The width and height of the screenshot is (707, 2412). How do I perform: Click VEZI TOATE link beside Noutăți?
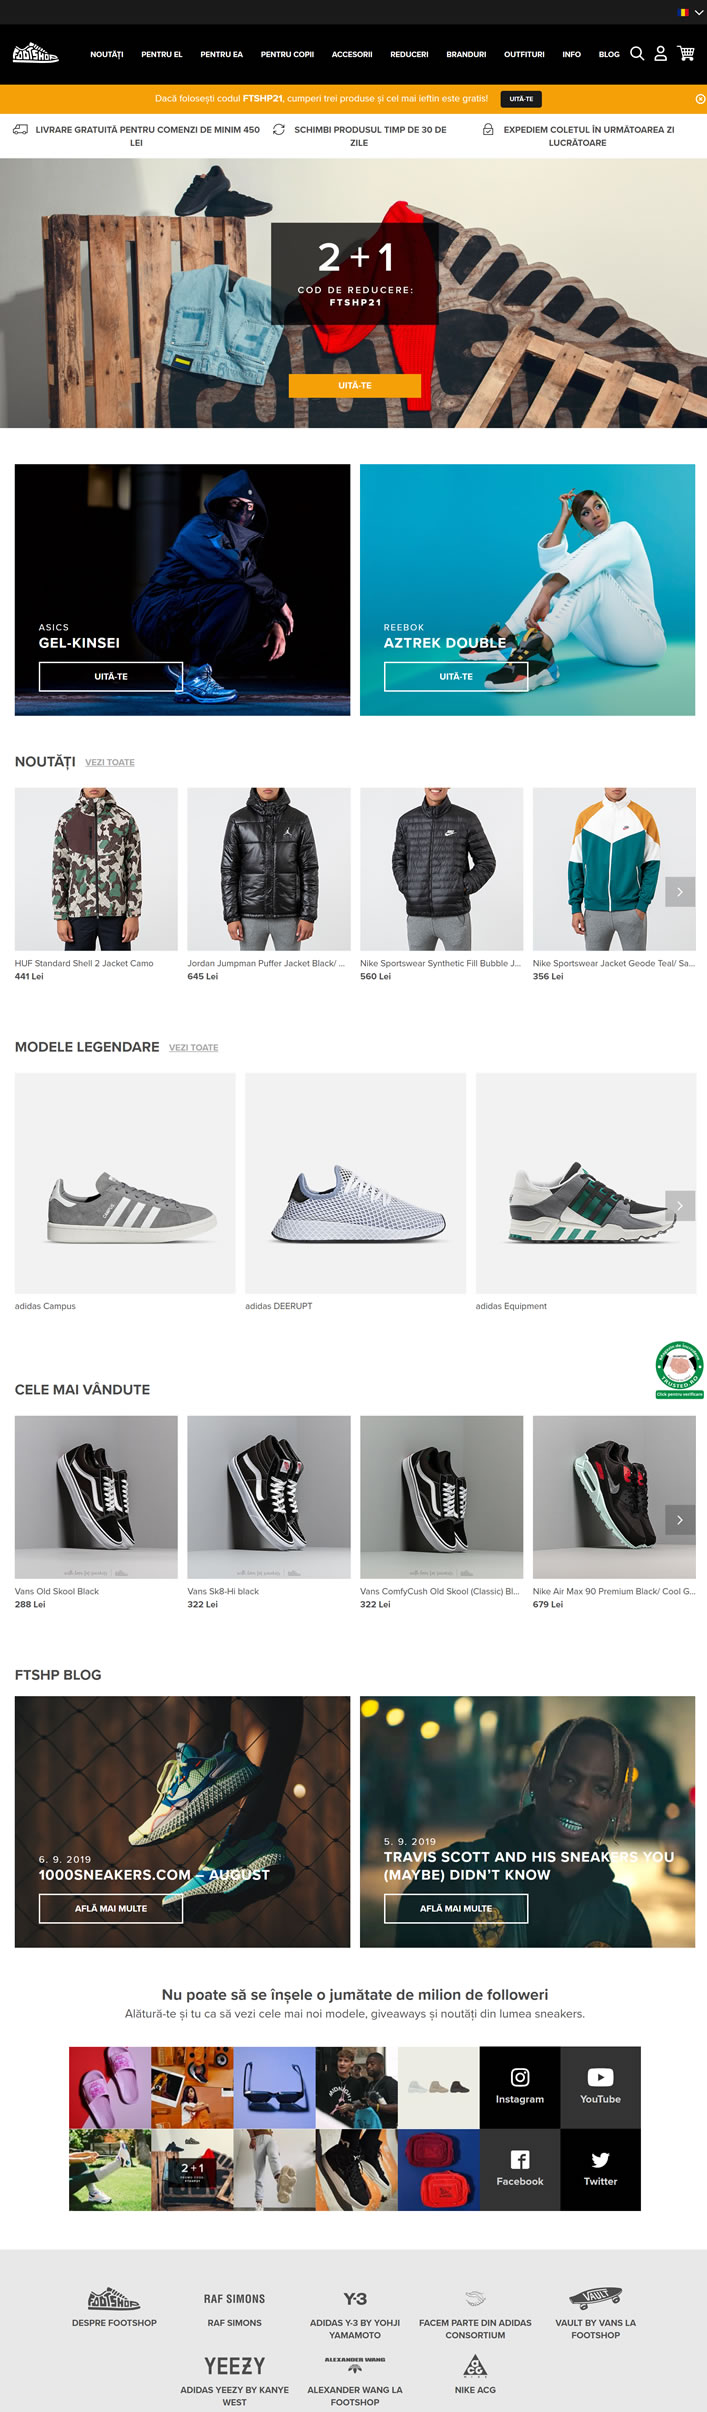(110, 762)
